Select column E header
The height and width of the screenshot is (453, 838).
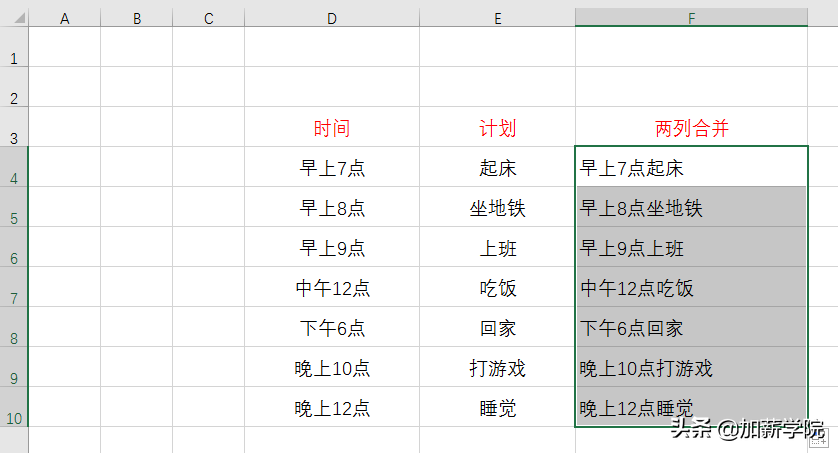pos(498,19)
